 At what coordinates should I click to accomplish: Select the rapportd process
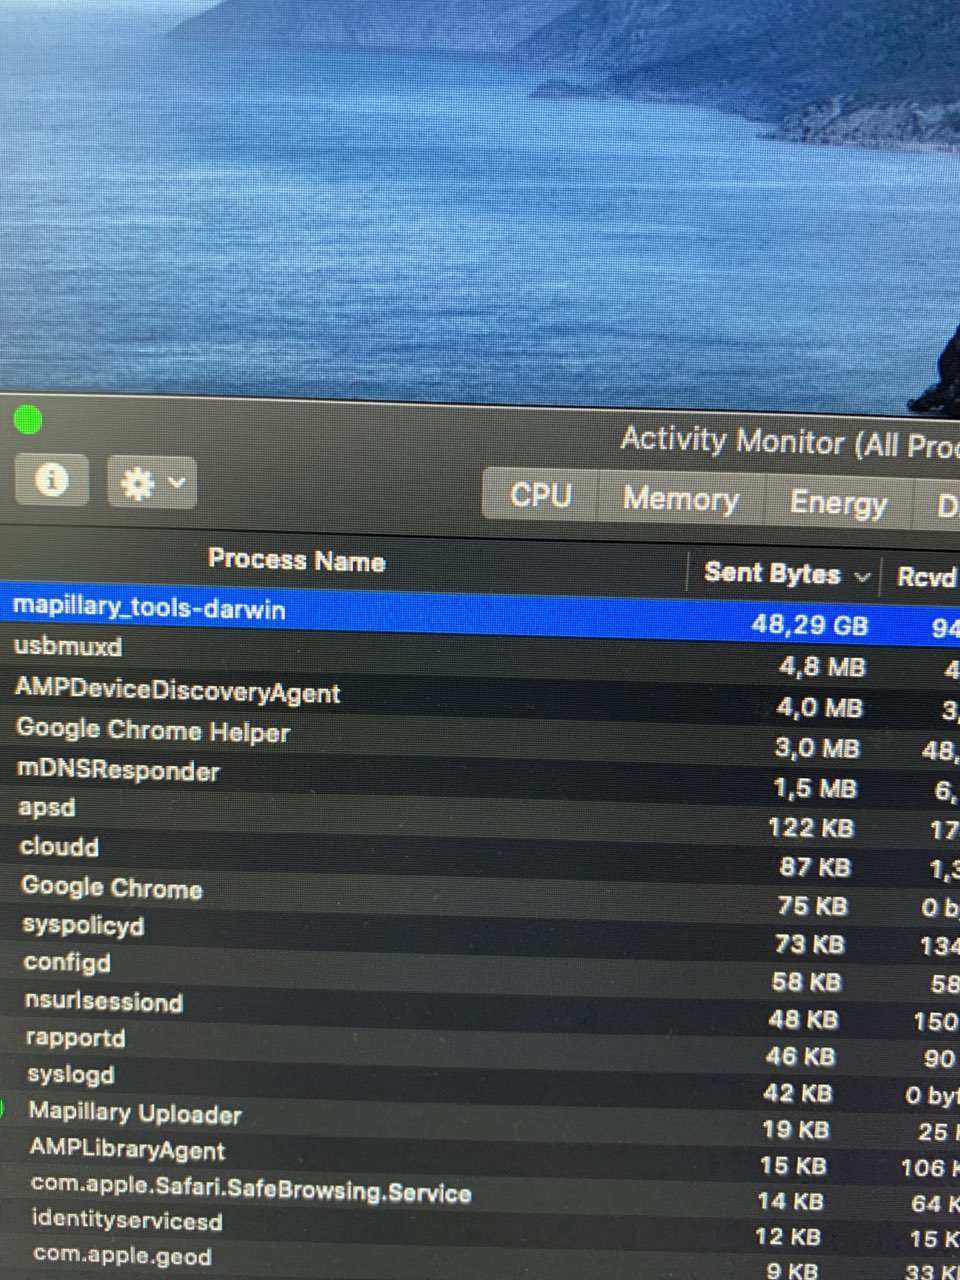pyautogui.click(x=76, y=1038)
